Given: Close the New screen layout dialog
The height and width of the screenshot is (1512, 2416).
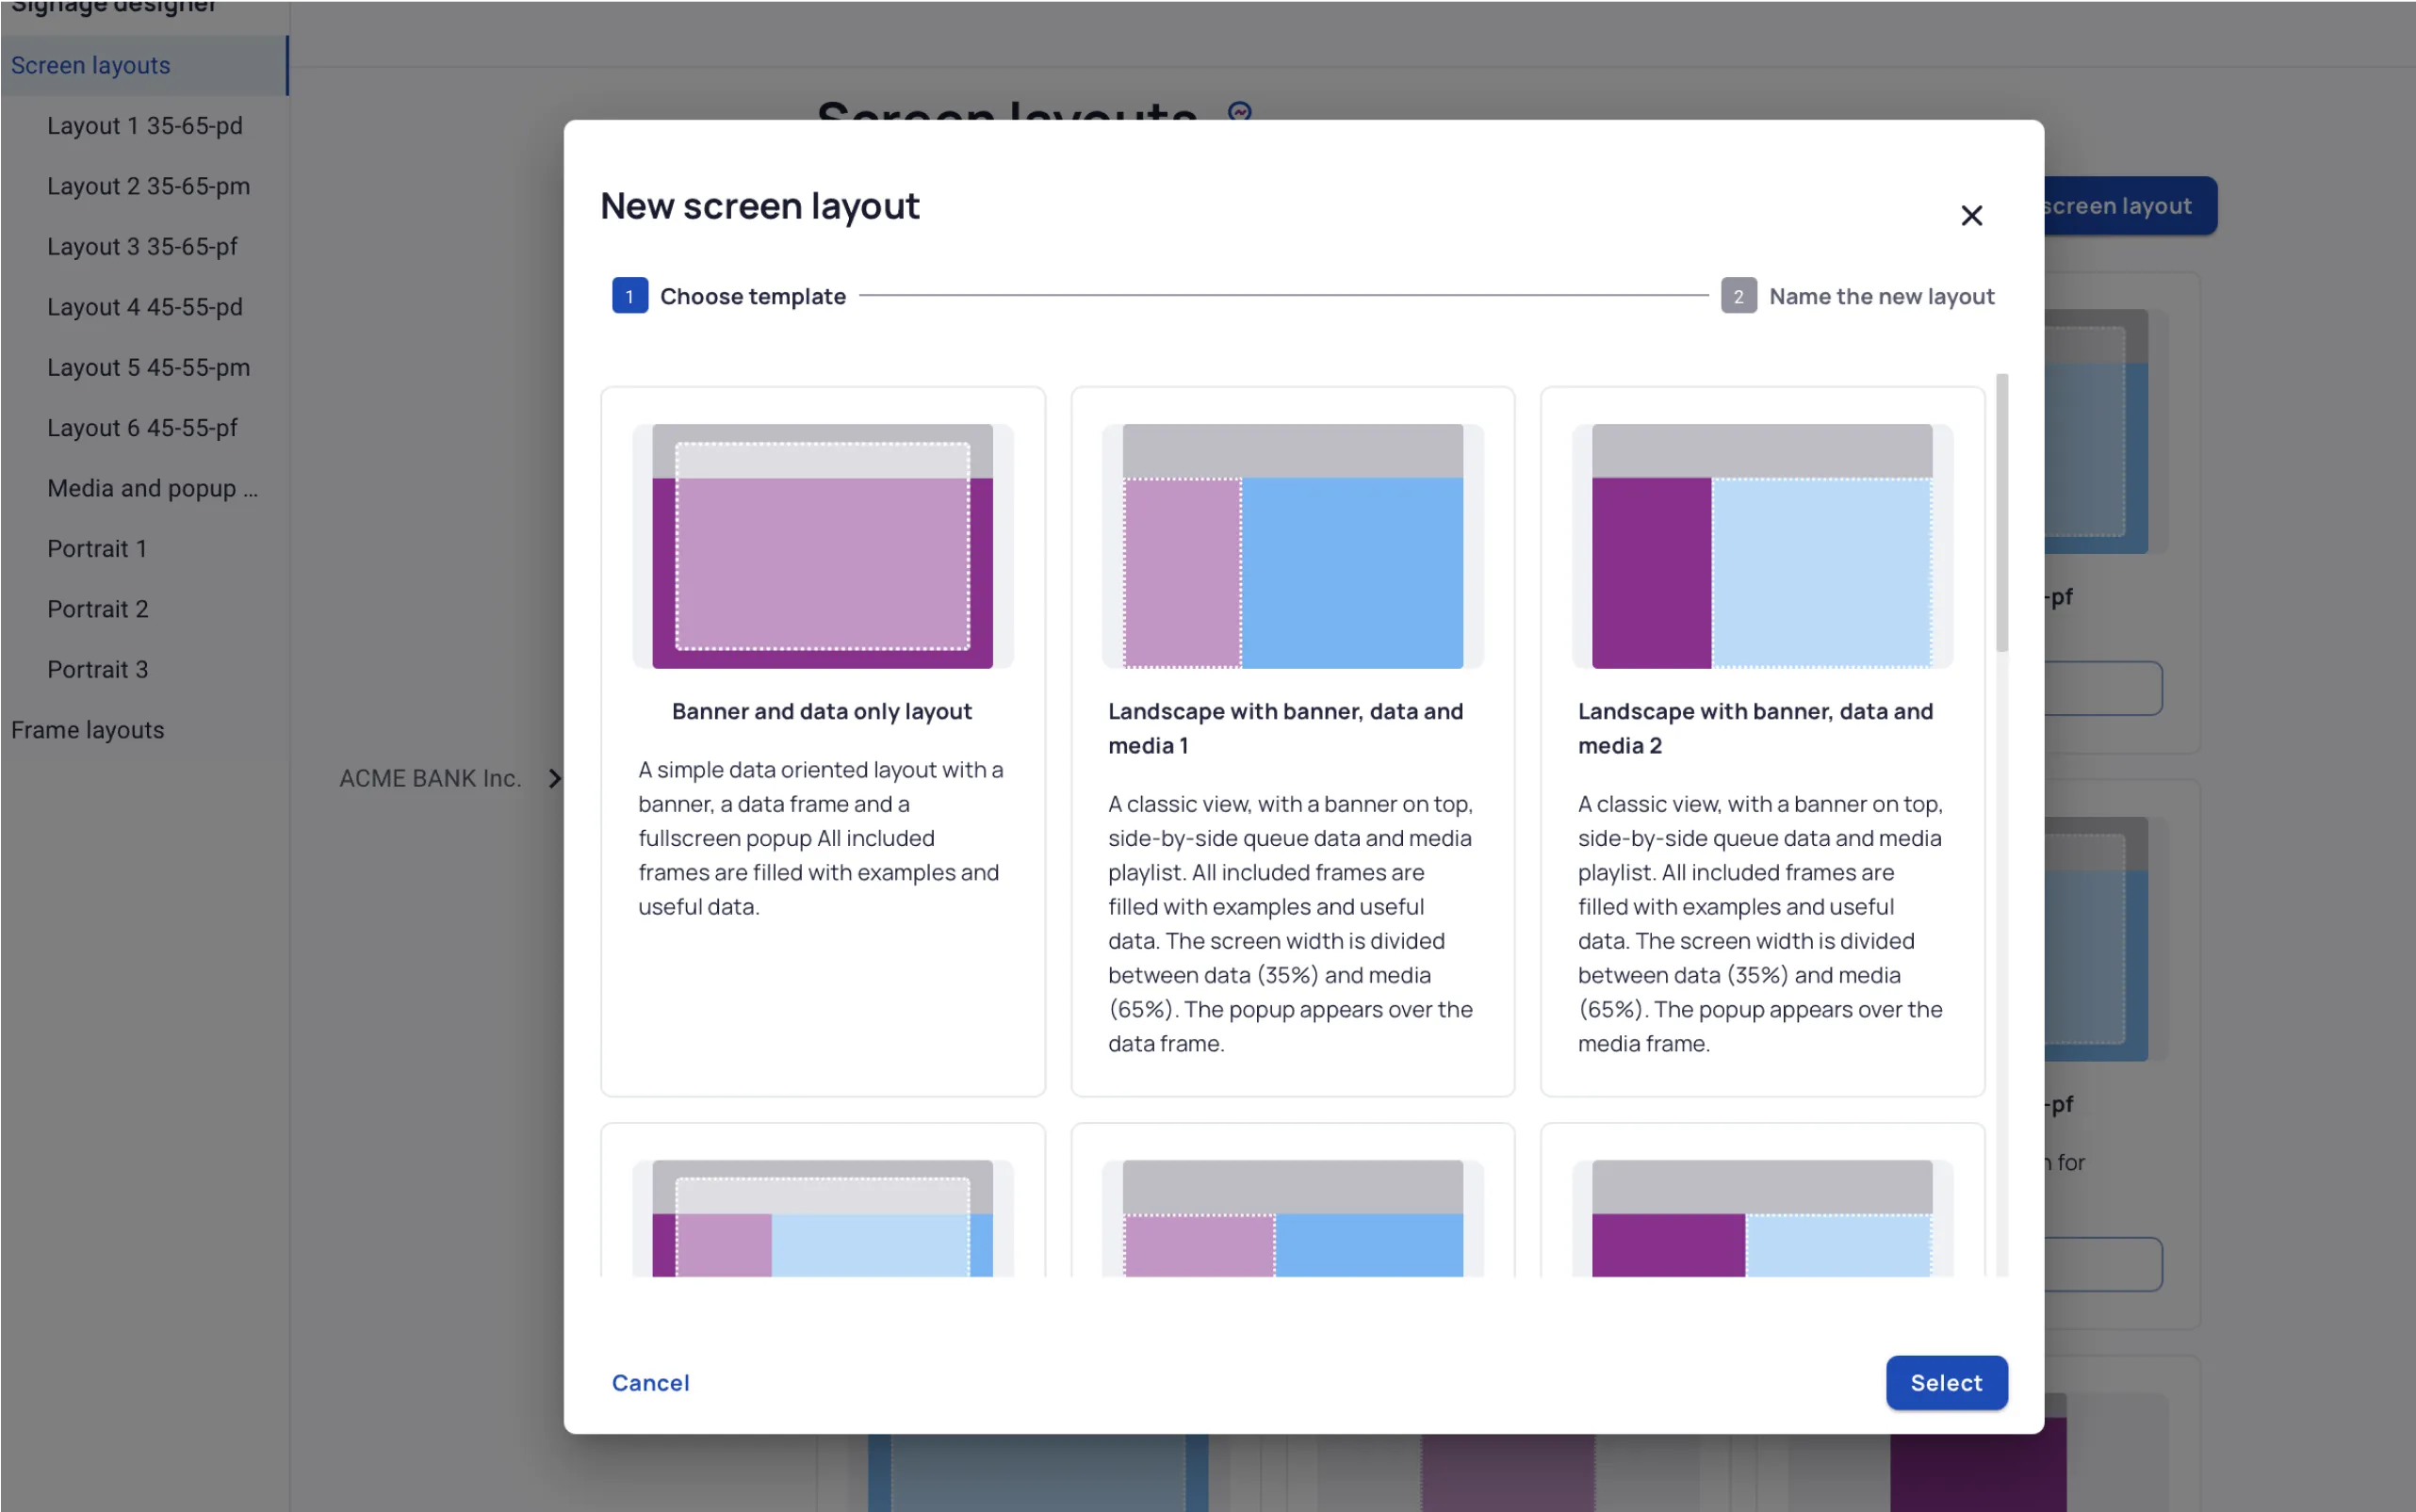Looking at the screenshot, I should tap(1971, 215).
